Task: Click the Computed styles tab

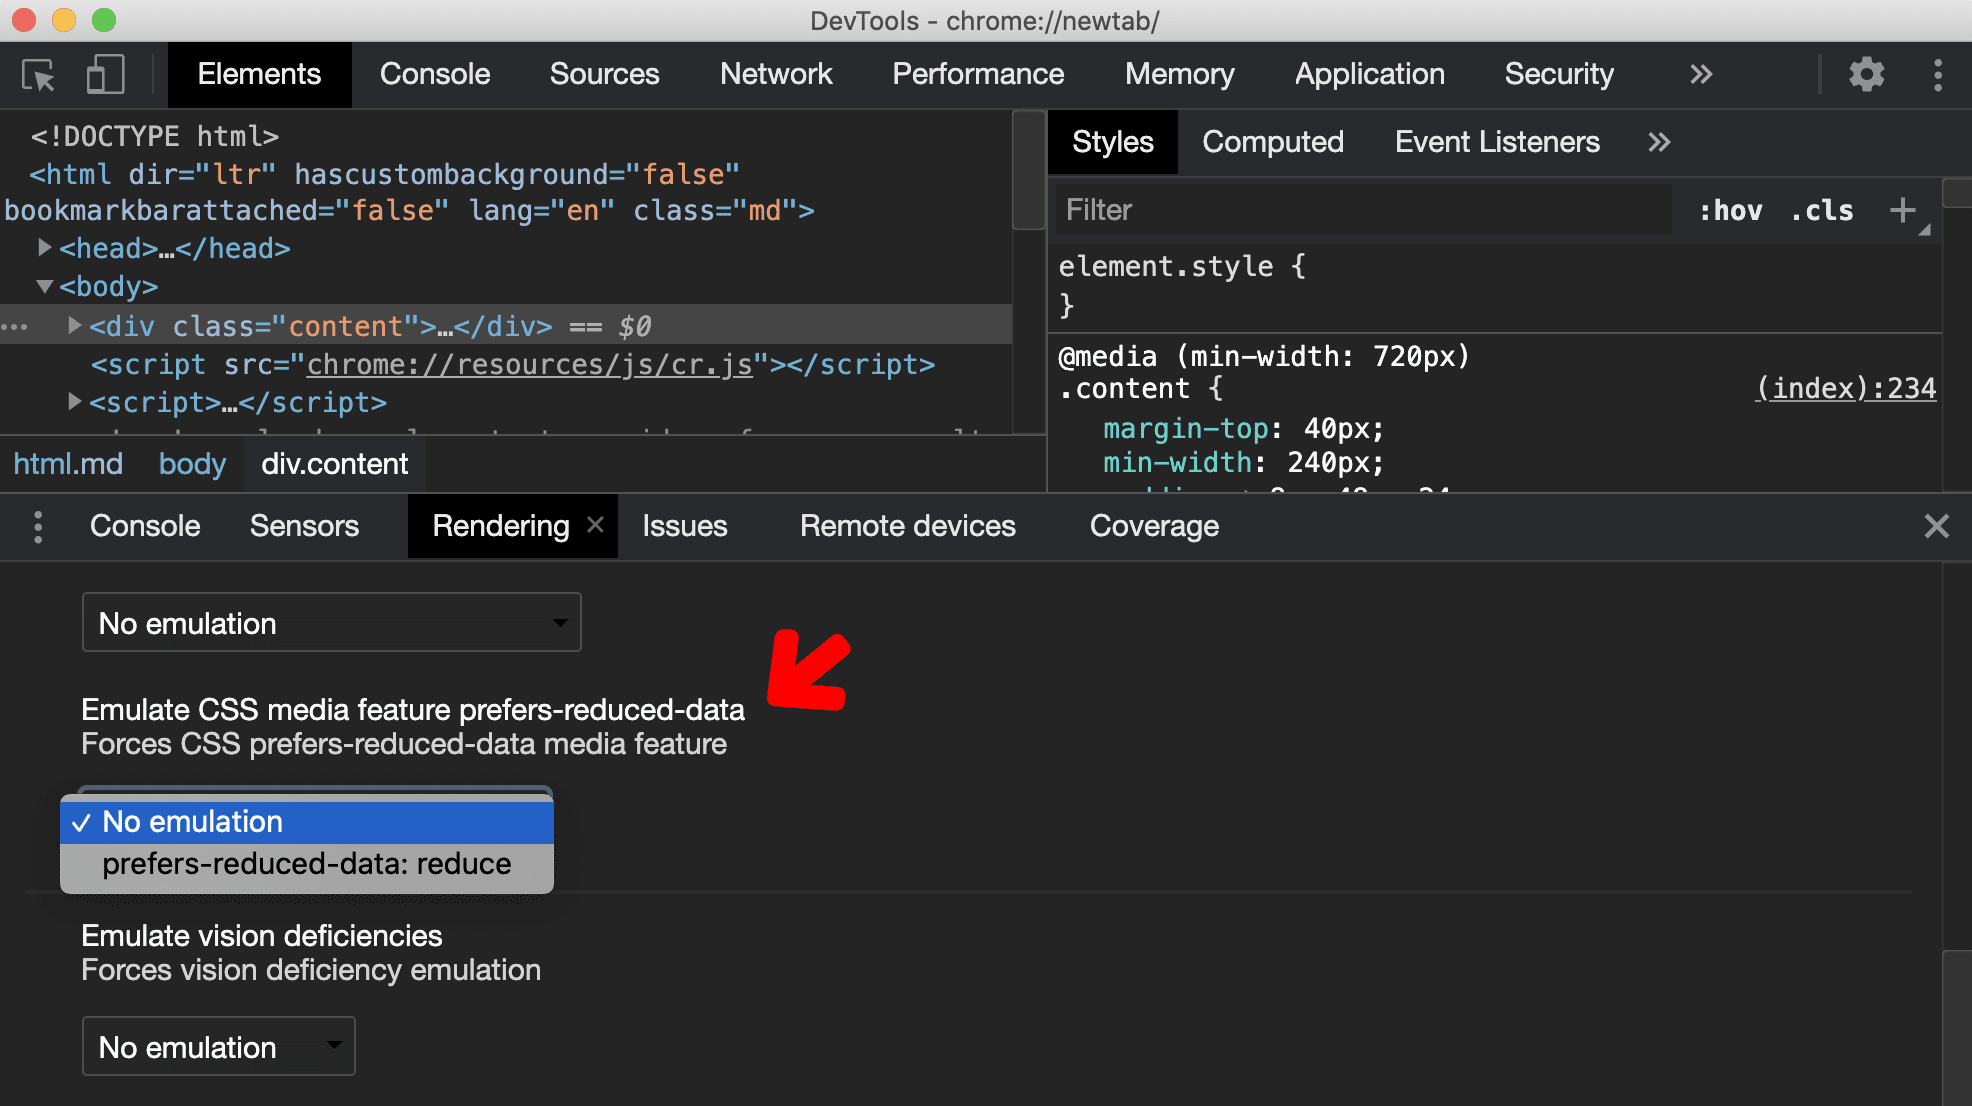Action: pos(1272,141)
